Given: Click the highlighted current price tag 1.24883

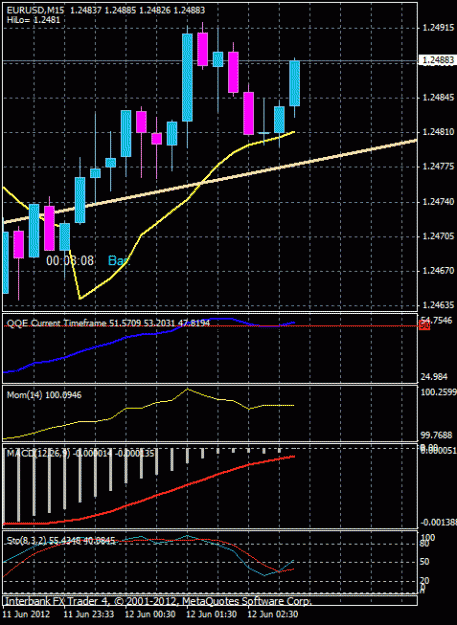Looking at the screenshot, I should pyautogui.click(x=437, y=60).
